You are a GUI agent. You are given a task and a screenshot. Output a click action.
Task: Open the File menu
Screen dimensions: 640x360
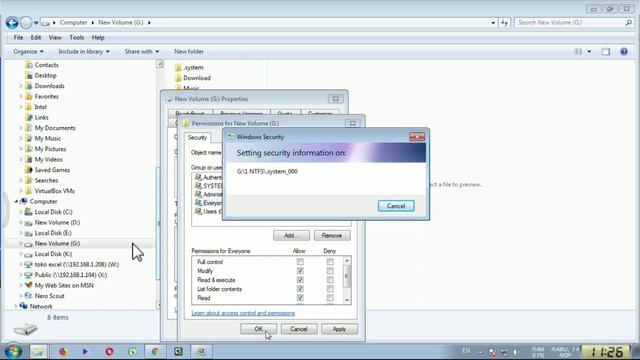point(18,38)
